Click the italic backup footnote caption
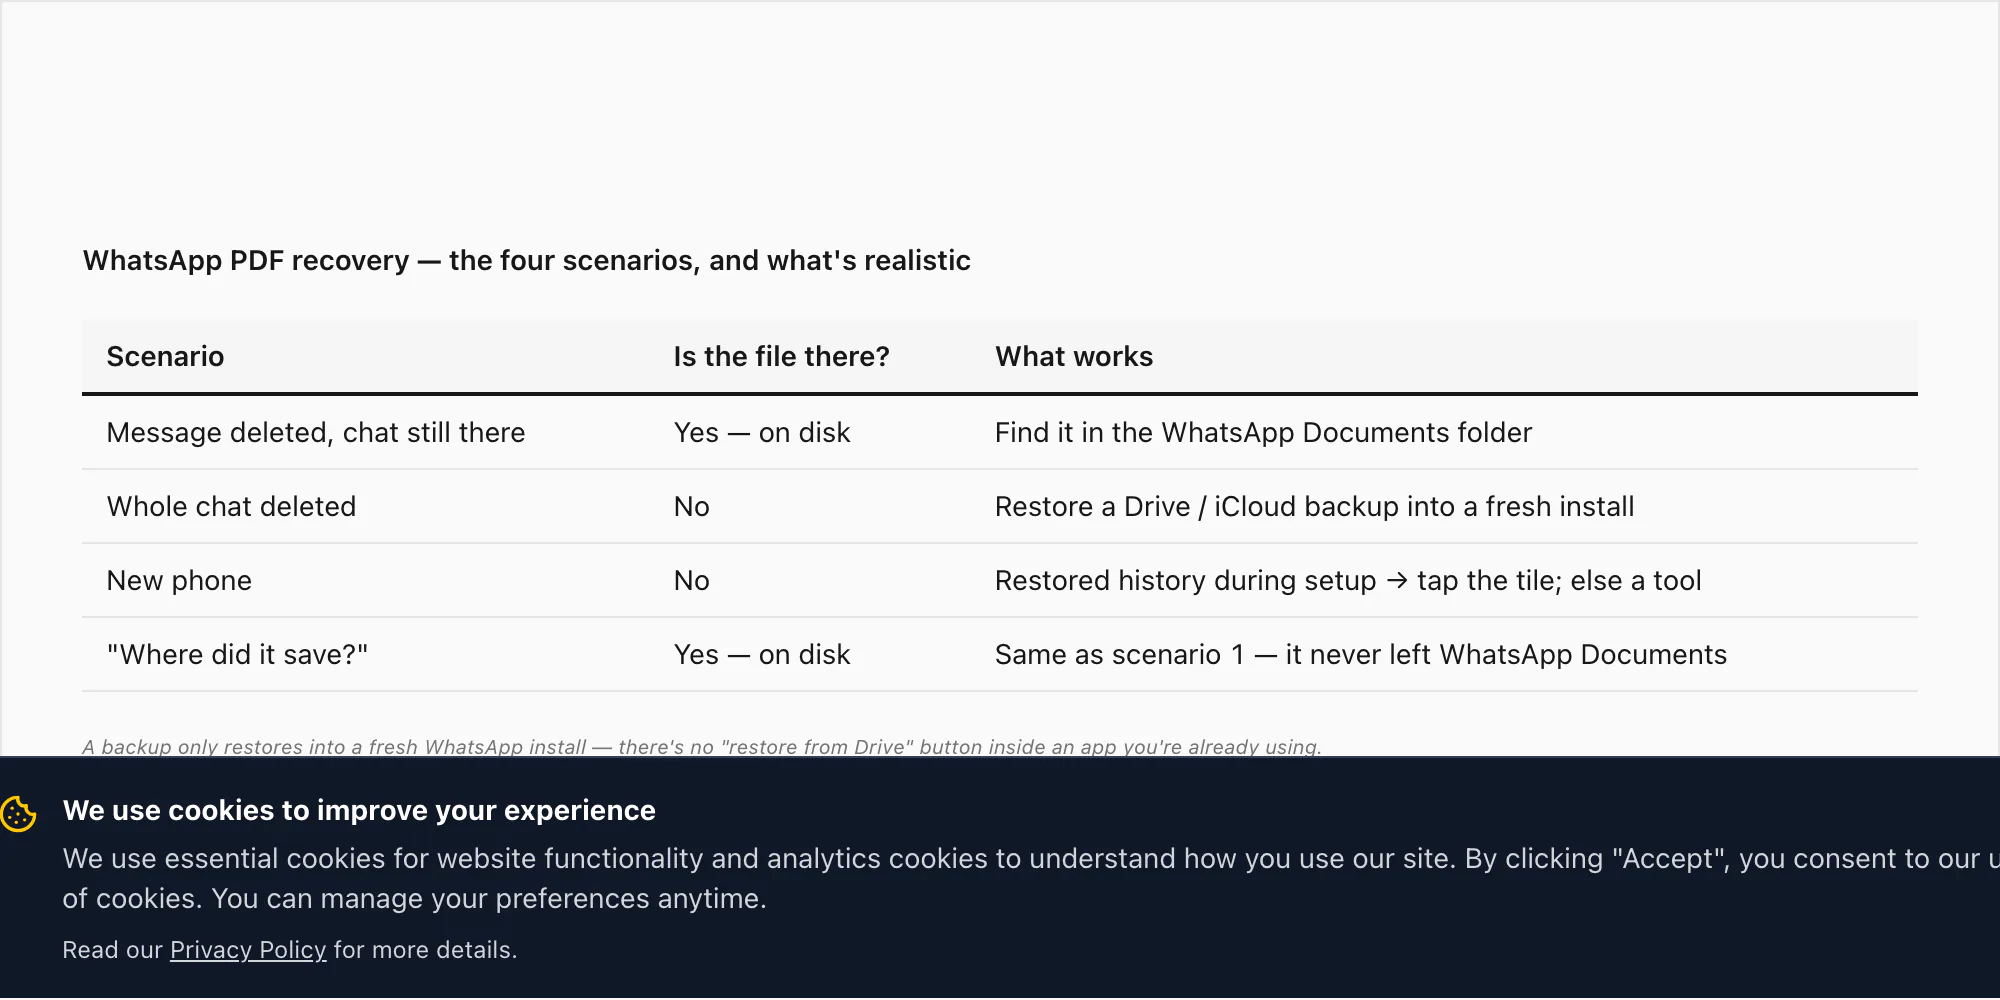Screen dimensions: 2000x1000 point(702,747)
